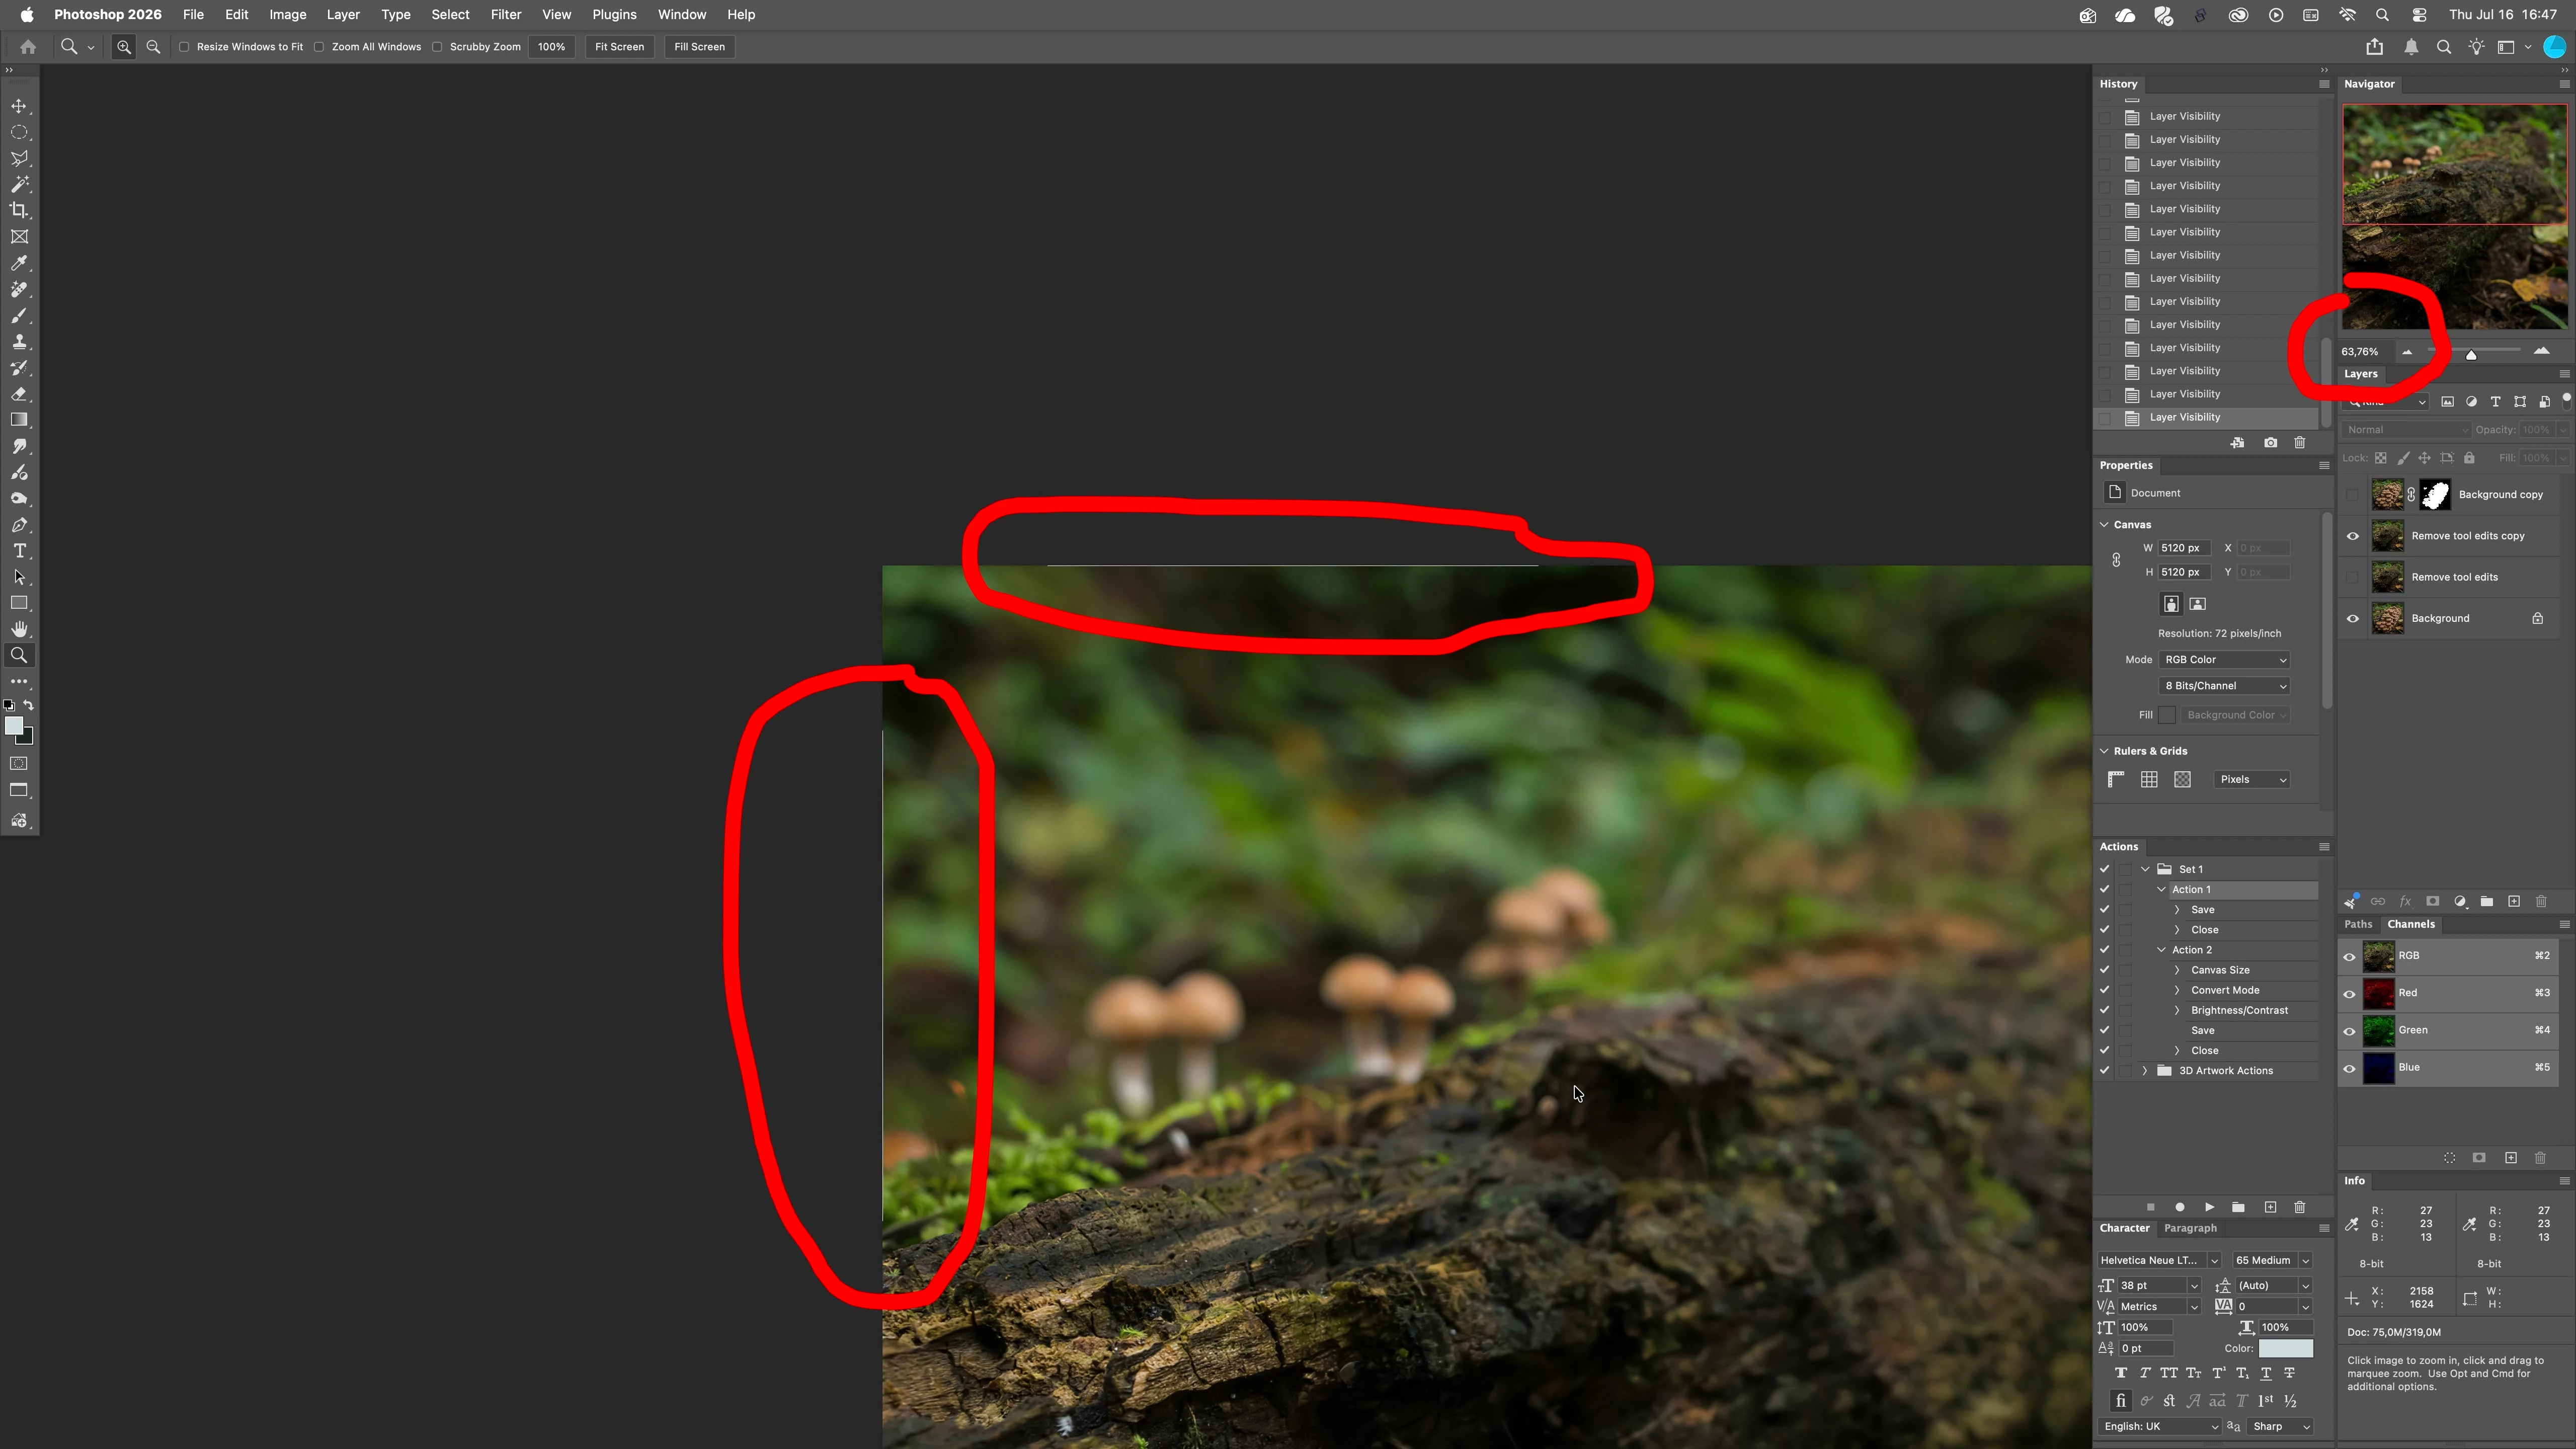Show the Background copy layer
Image resolution: width=2576 pixels, height=1449 pixels.
point(2353,495)
